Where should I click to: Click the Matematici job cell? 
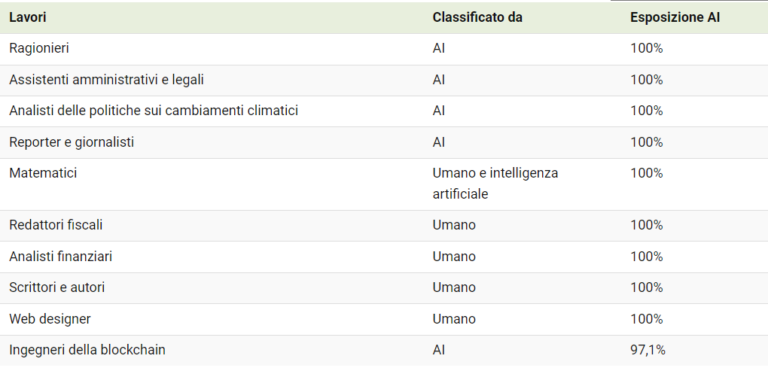click(x=43, y=173)
